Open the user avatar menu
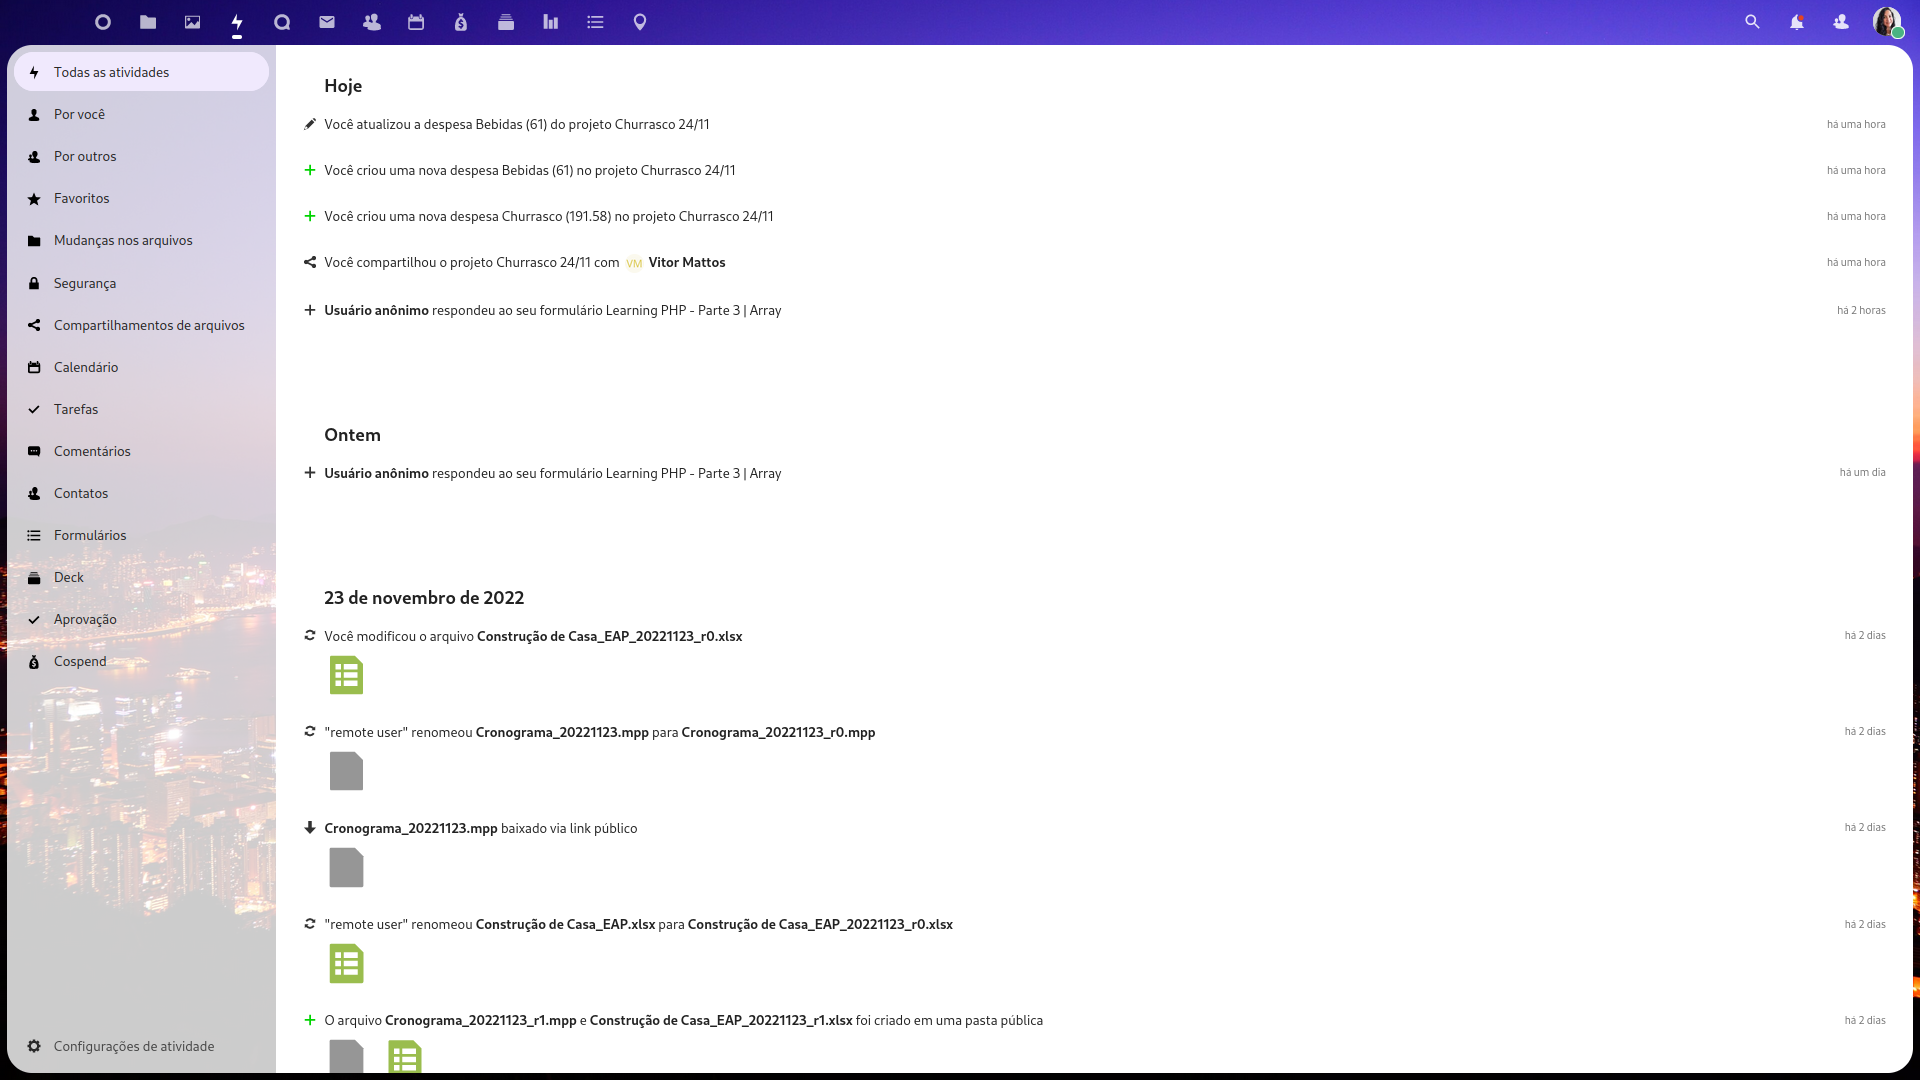The width and height of the screenshot is (1920, 1080). pos(1886,22)
